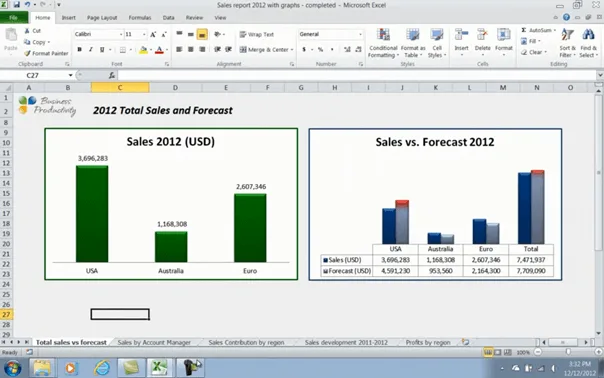This screenshot has width=604, height=378.
Task: Click the insert function fx button
Action: 112,76
